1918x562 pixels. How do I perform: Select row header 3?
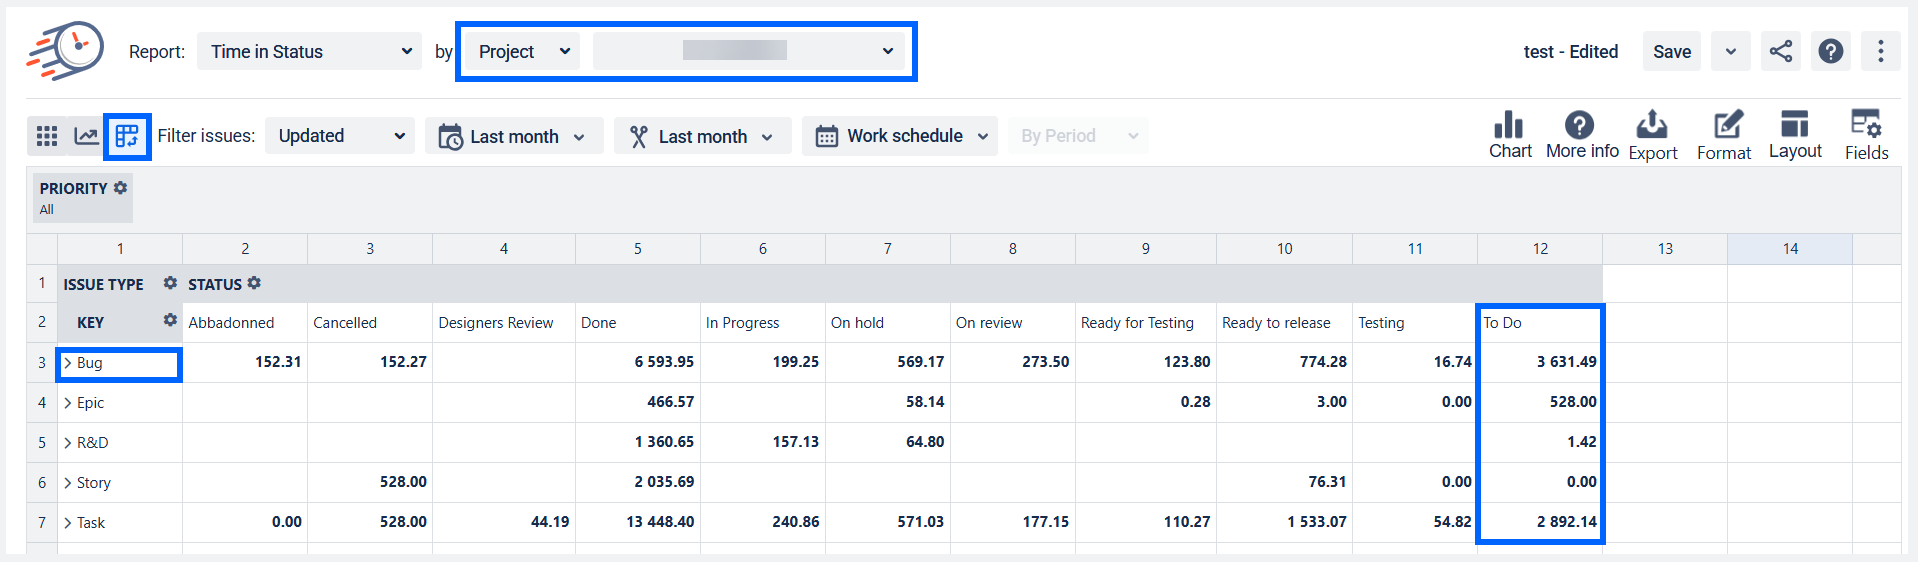(x=42, y=362)
